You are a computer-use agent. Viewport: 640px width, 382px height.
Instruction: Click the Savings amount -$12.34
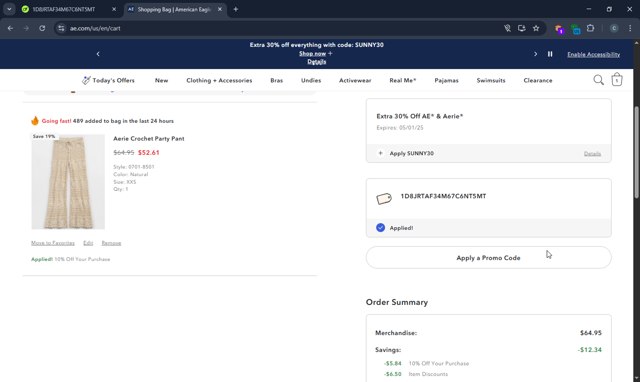[589, 349]
